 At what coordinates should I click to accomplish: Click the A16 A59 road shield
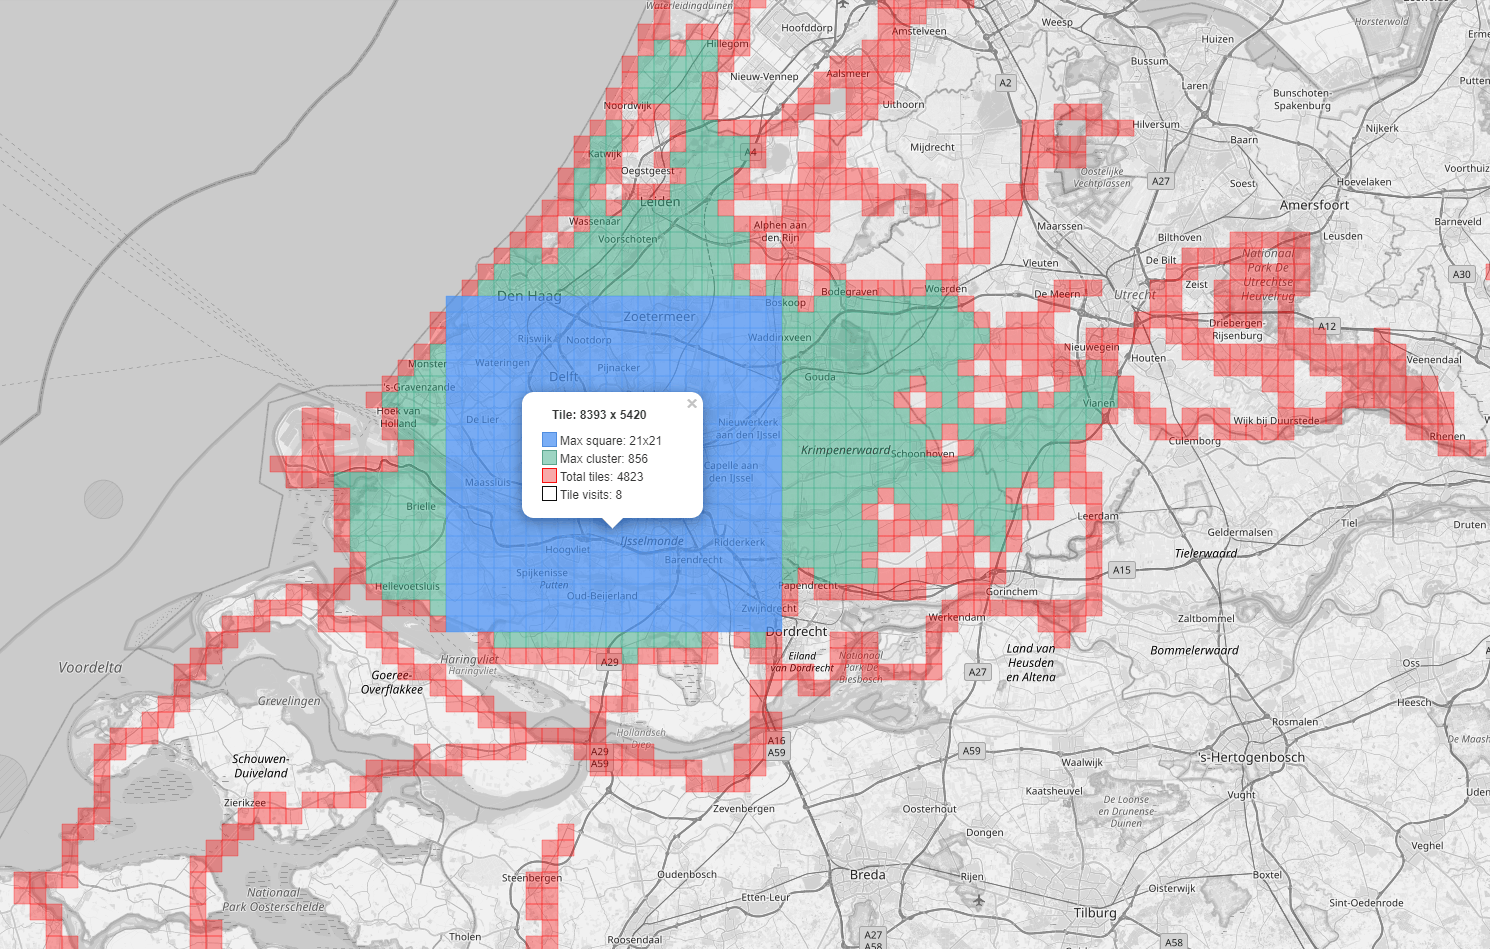[777, 747]
